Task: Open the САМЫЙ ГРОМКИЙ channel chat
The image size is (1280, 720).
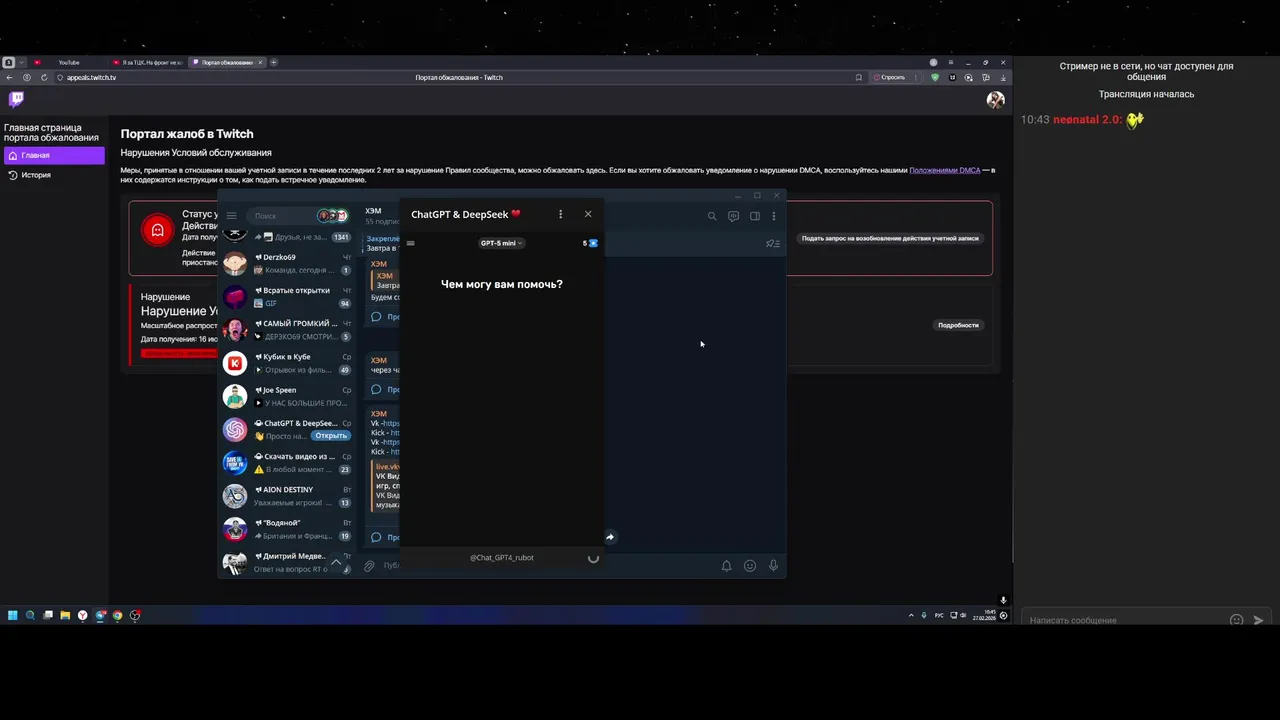Action: pos(287,330)
